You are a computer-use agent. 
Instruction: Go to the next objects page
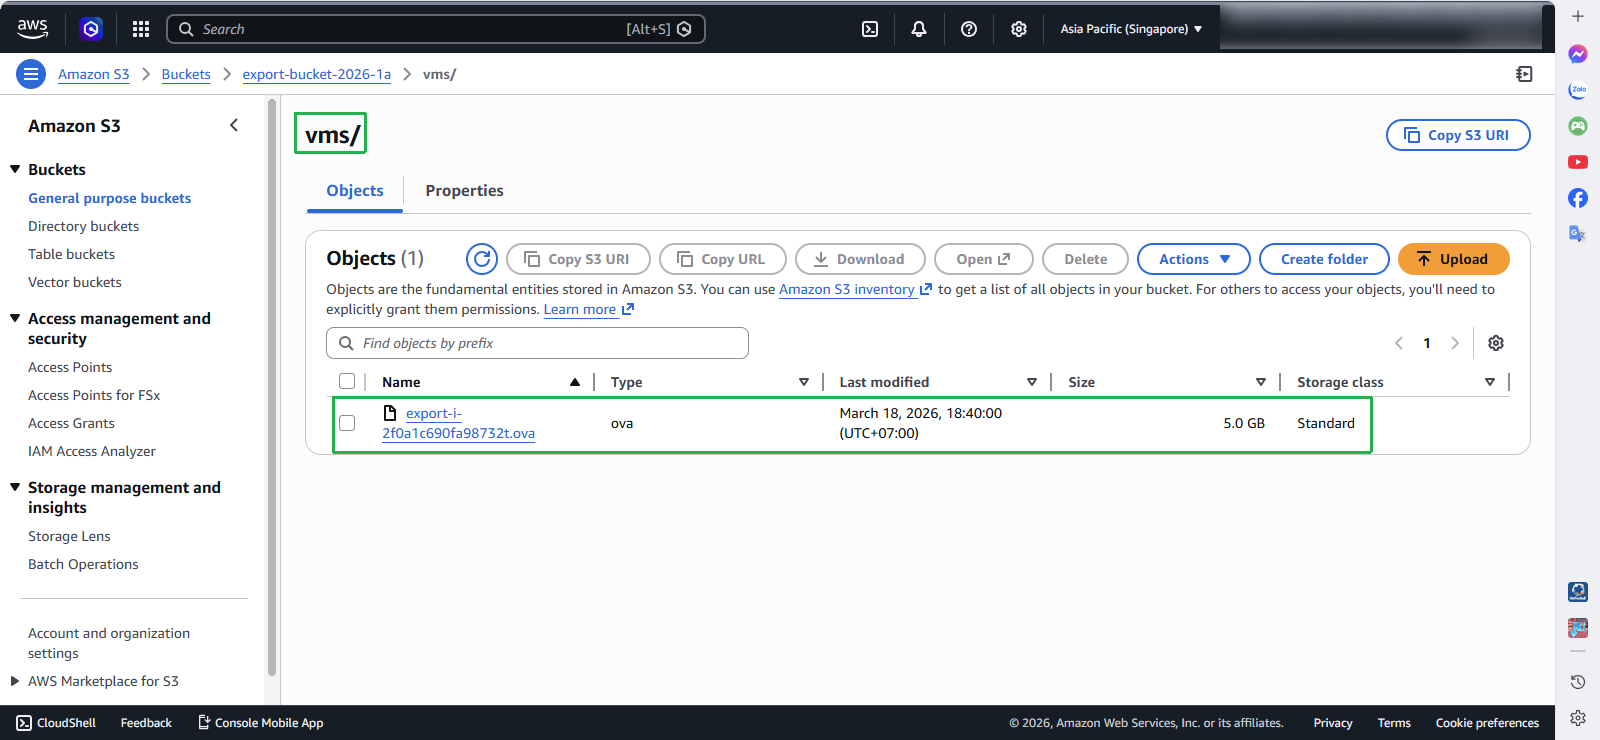pyautogui.click(x=1455, y=343)
